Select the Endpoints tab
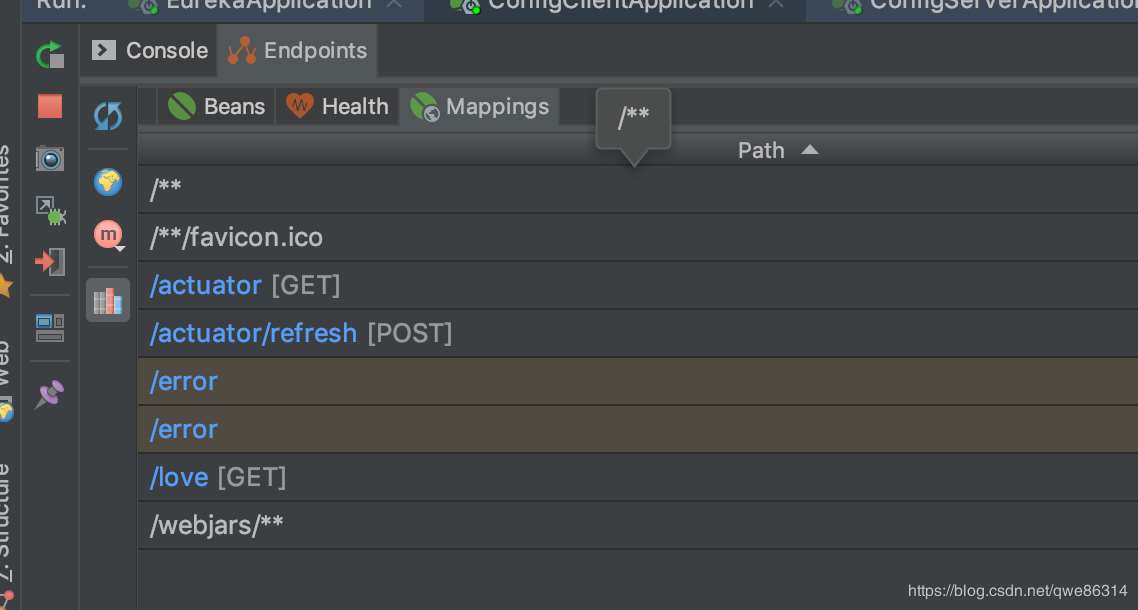 point(298,50)
